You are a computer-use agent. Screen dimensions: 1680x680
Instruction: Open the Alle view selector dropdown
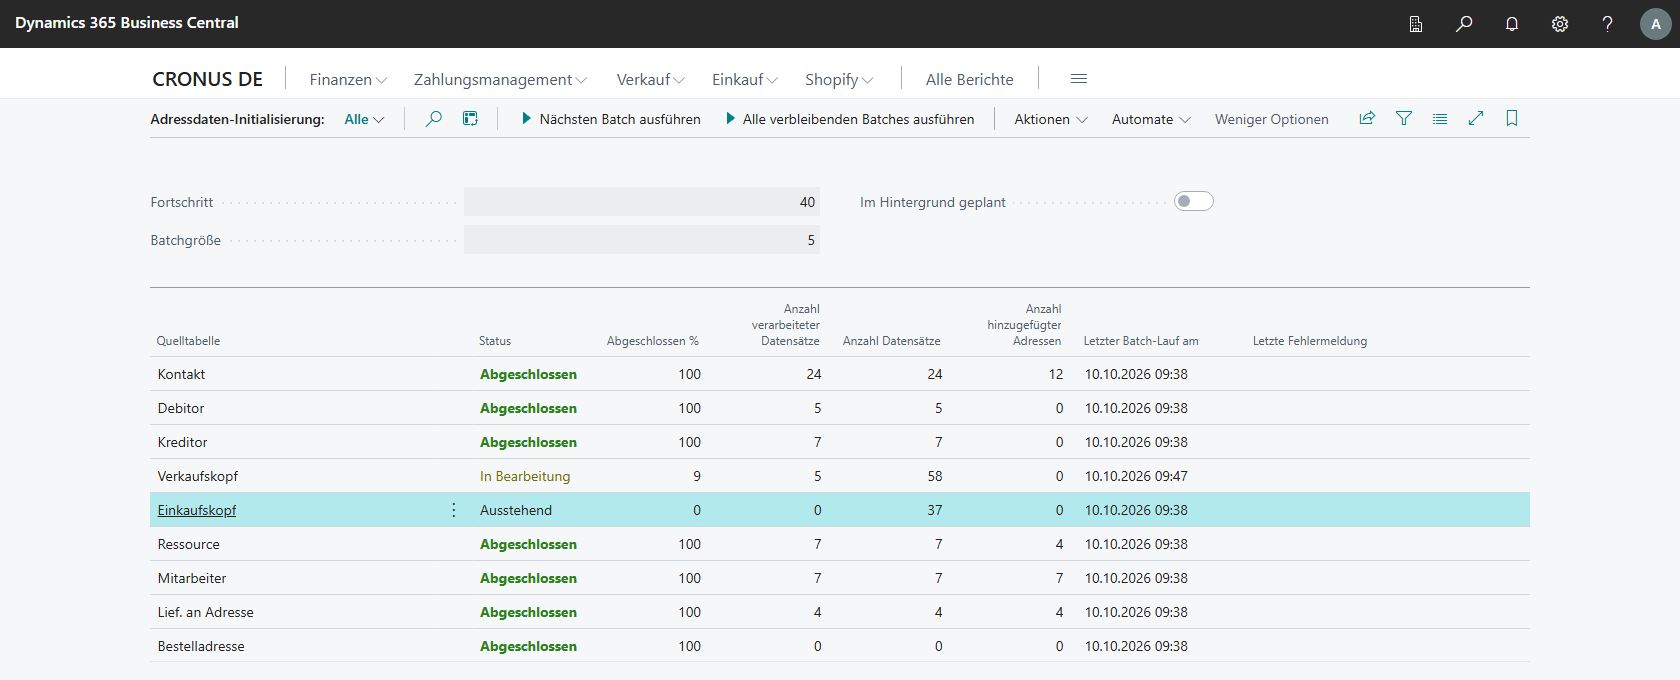pos(365,119)
